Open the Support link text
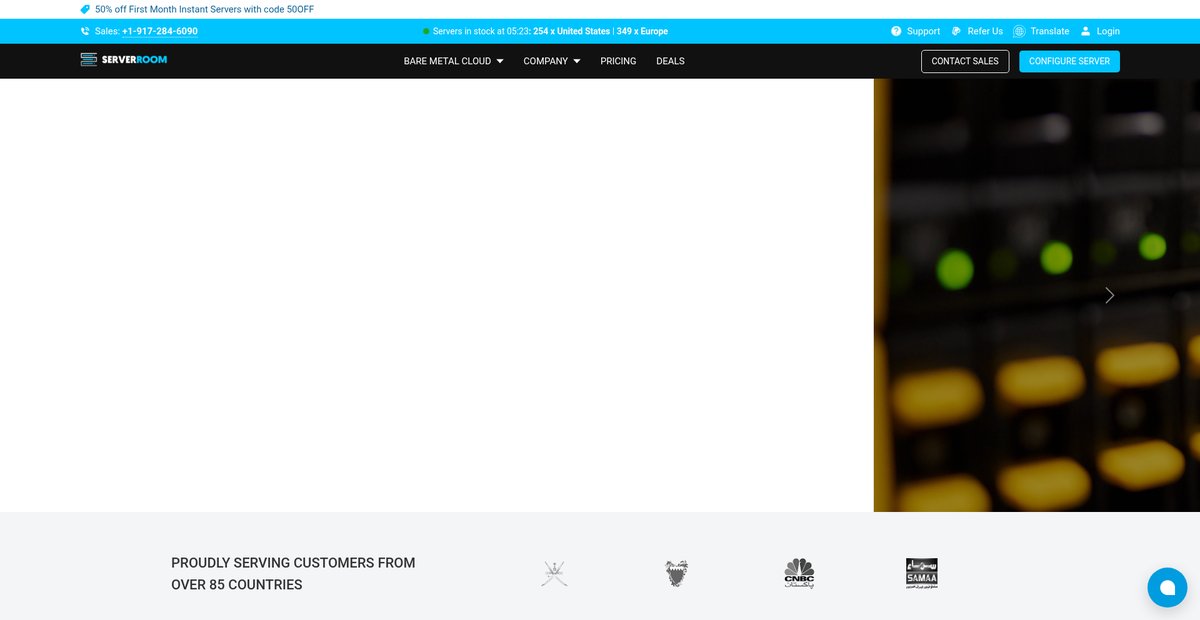The image size is (1200, 620). pyautogui.click(x=924, y=31)
